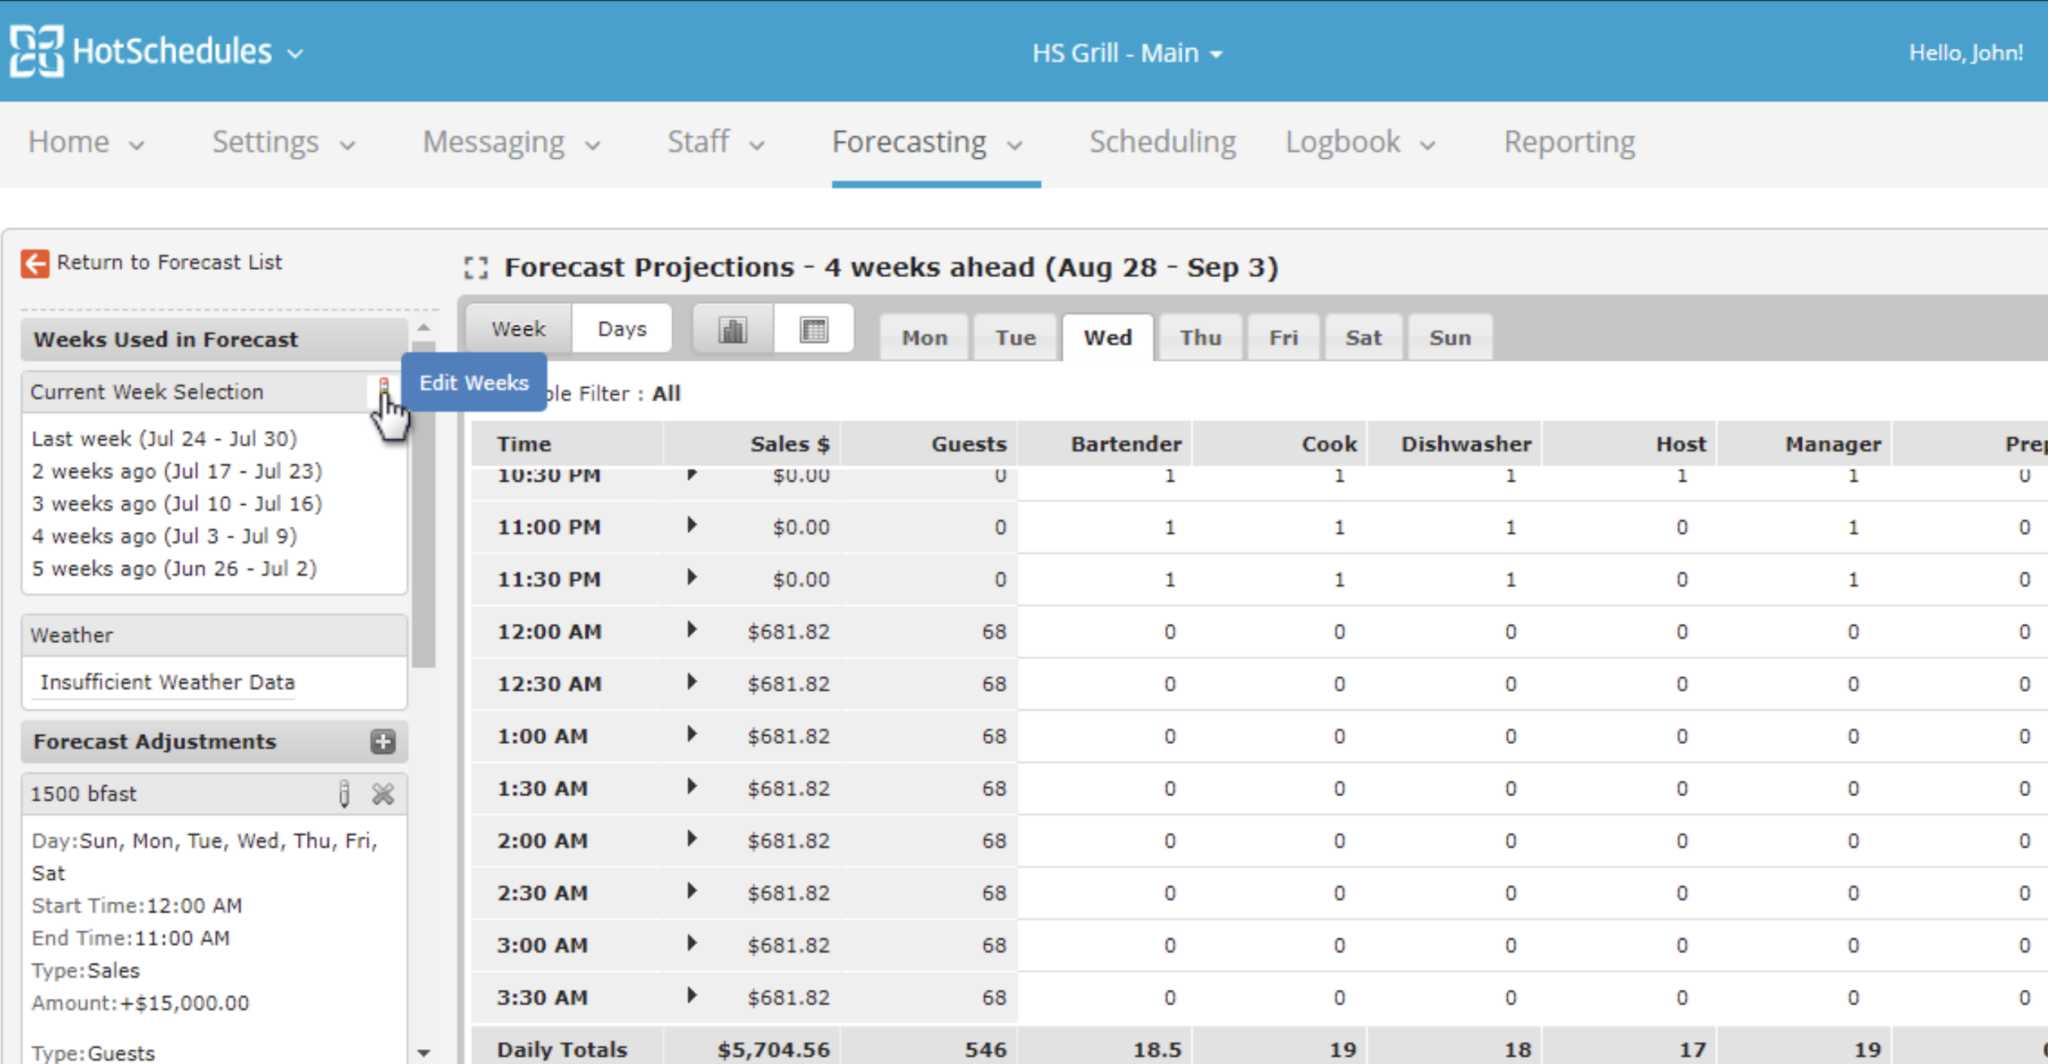Click Return to Forecast List link
2048x1064 pixels.
pos(169,263)
